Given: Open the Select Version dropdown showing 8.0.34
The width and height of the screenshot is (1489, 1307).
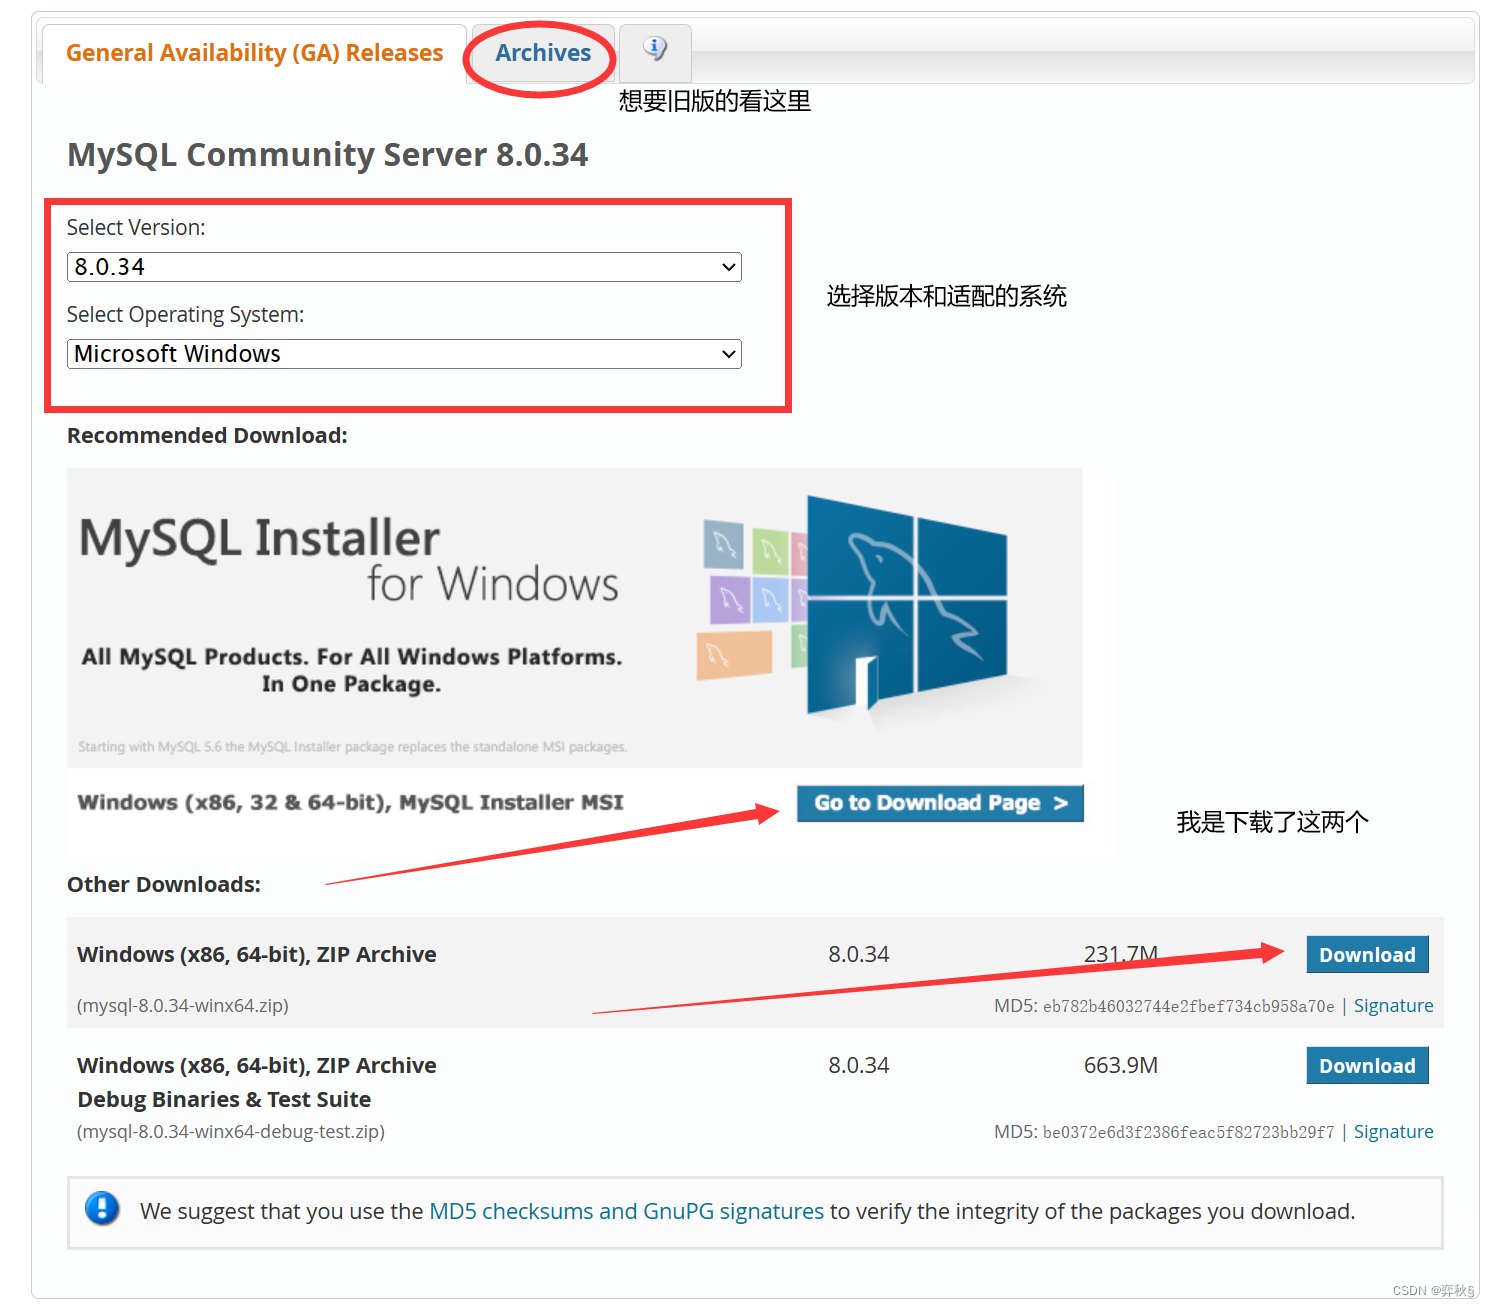Looking at the screenshot, I should (x=404, y=267).
